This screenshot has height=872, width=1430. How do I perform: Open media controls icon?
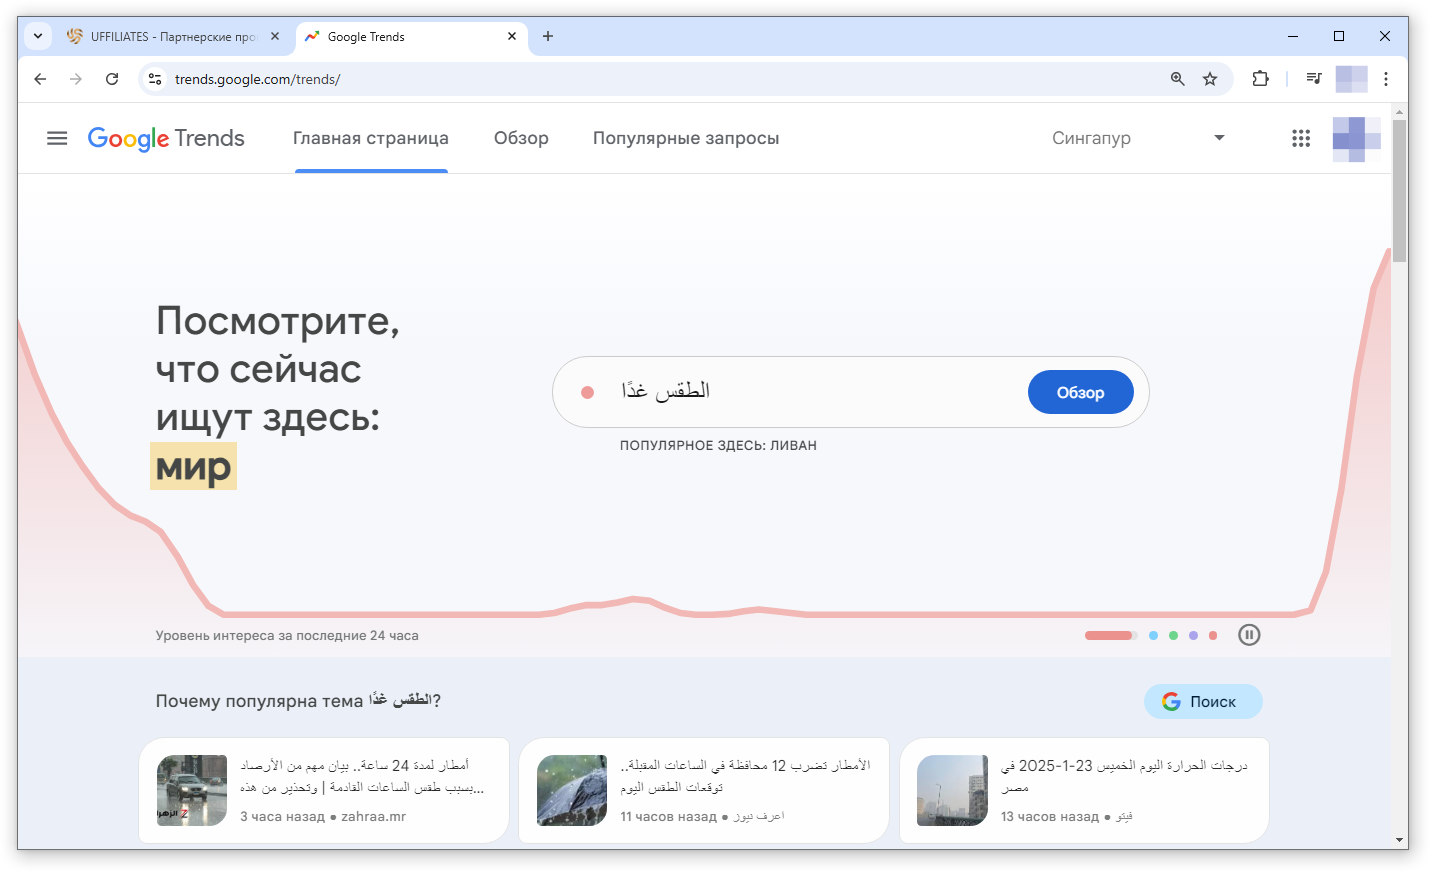coord(1314,79)
